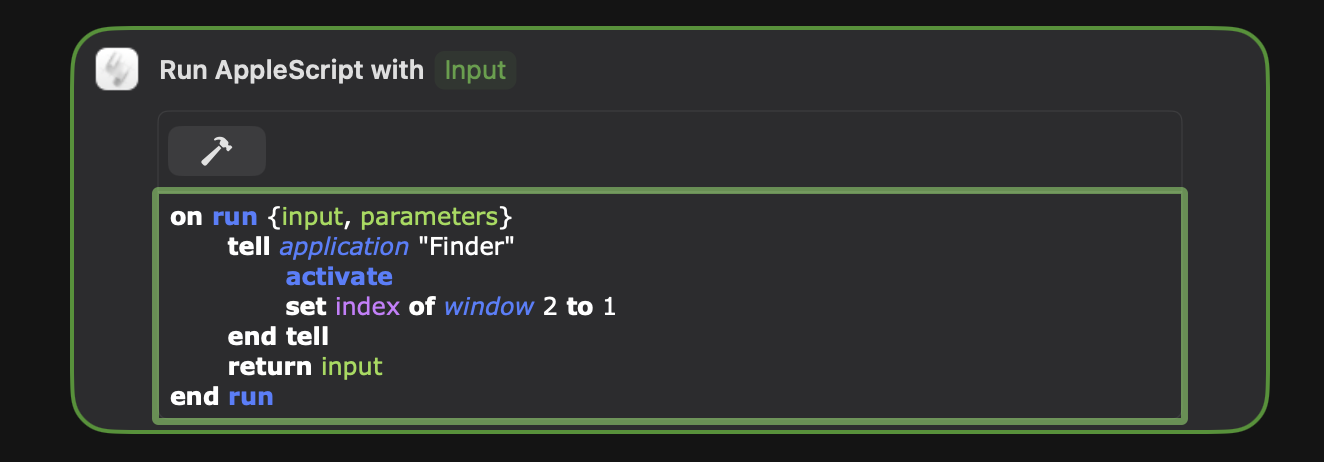Select the green Input variable token

[x=475, y=70]
